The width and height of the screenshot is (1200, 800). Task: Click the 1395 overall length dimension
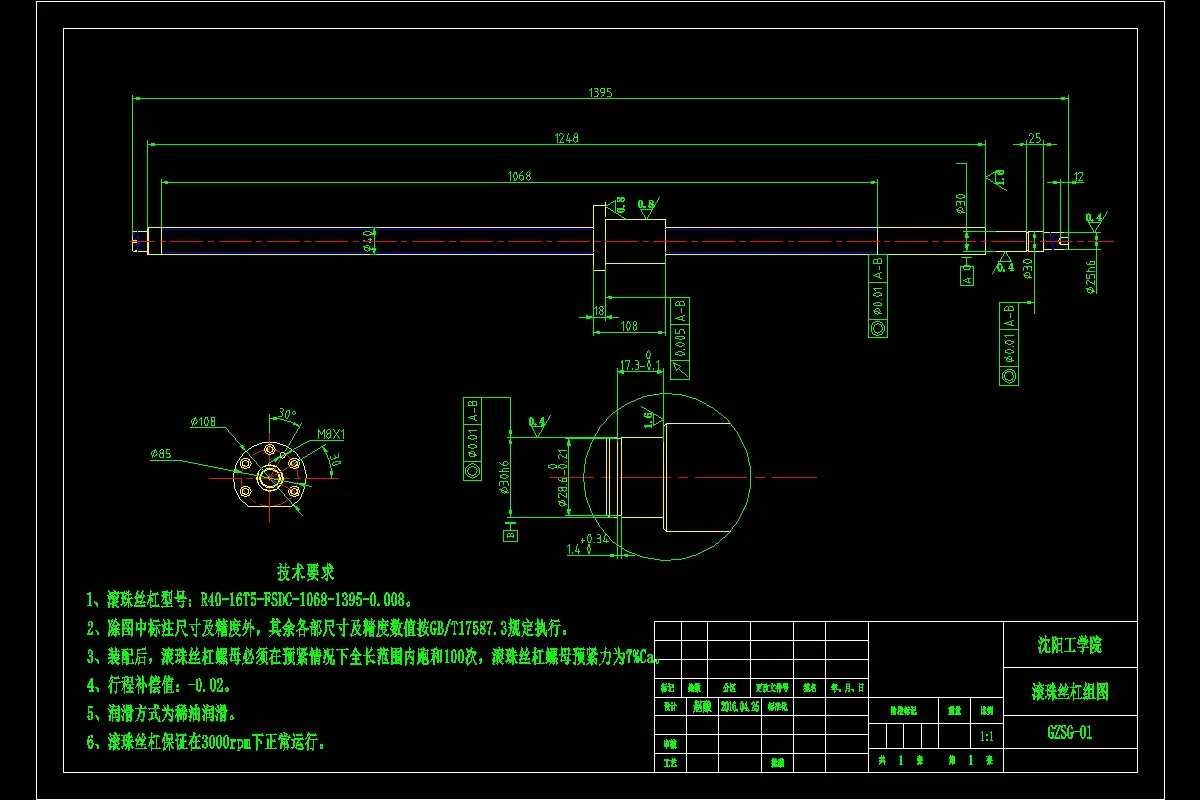(x=600, y=92)
